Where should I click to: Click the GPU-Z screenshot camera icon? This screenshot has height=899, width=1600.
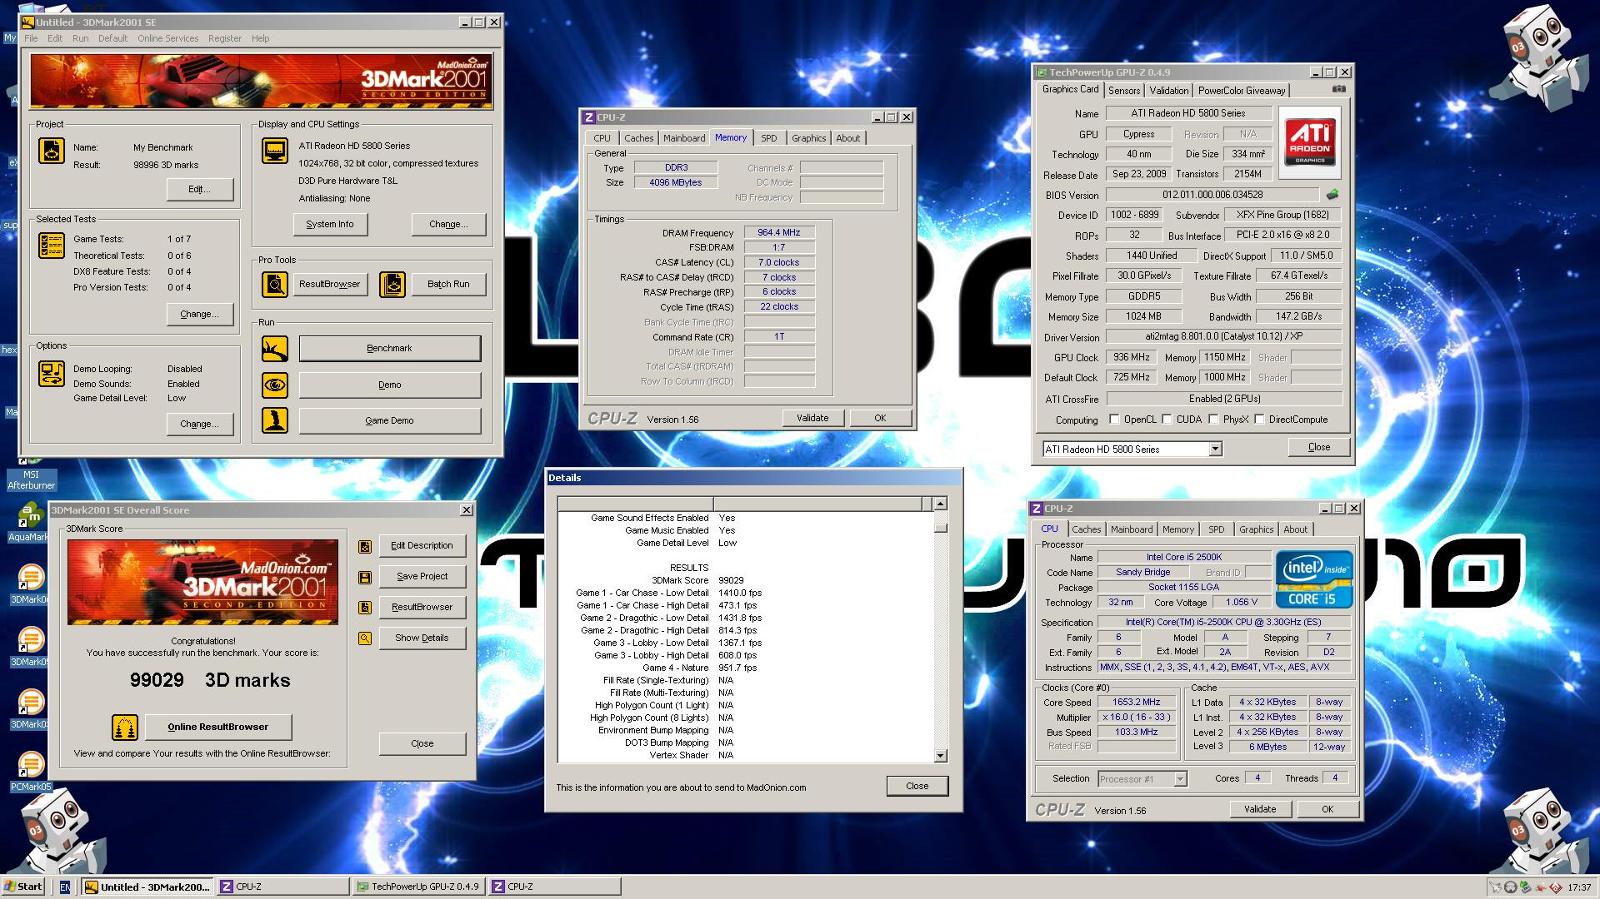[x=1339, y=89]
